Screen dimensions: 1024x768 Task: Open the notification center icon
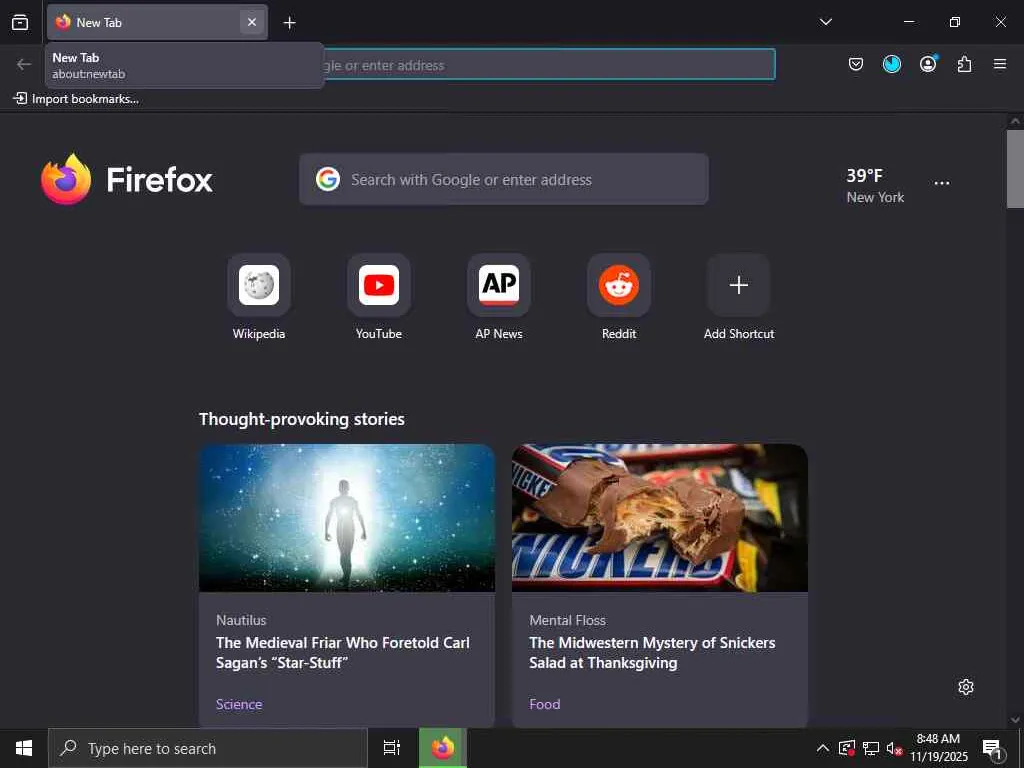pyautogui.click(x=993, y=748)
